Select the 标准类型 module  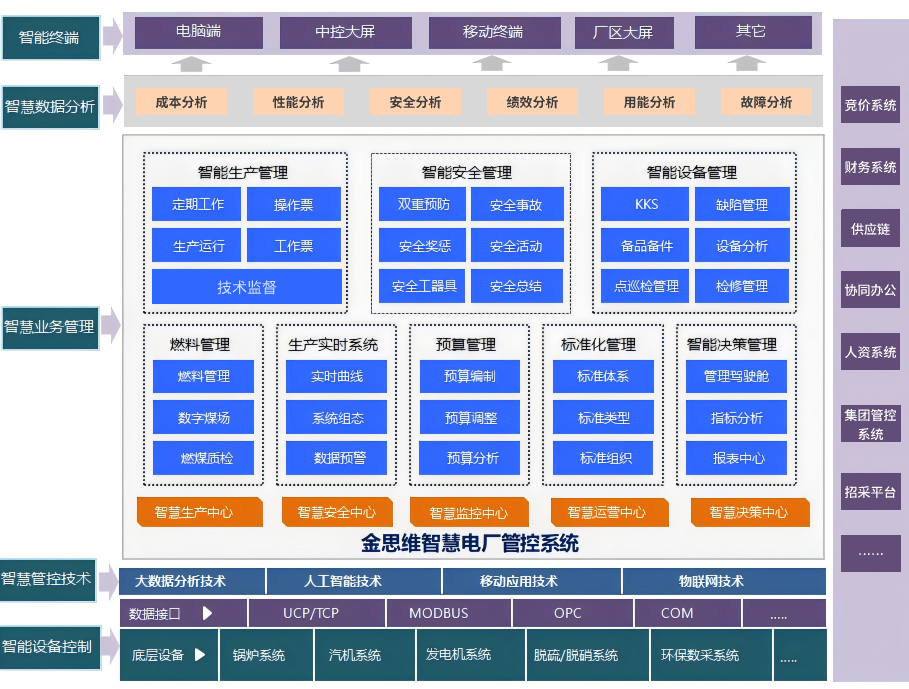(603, 417)
